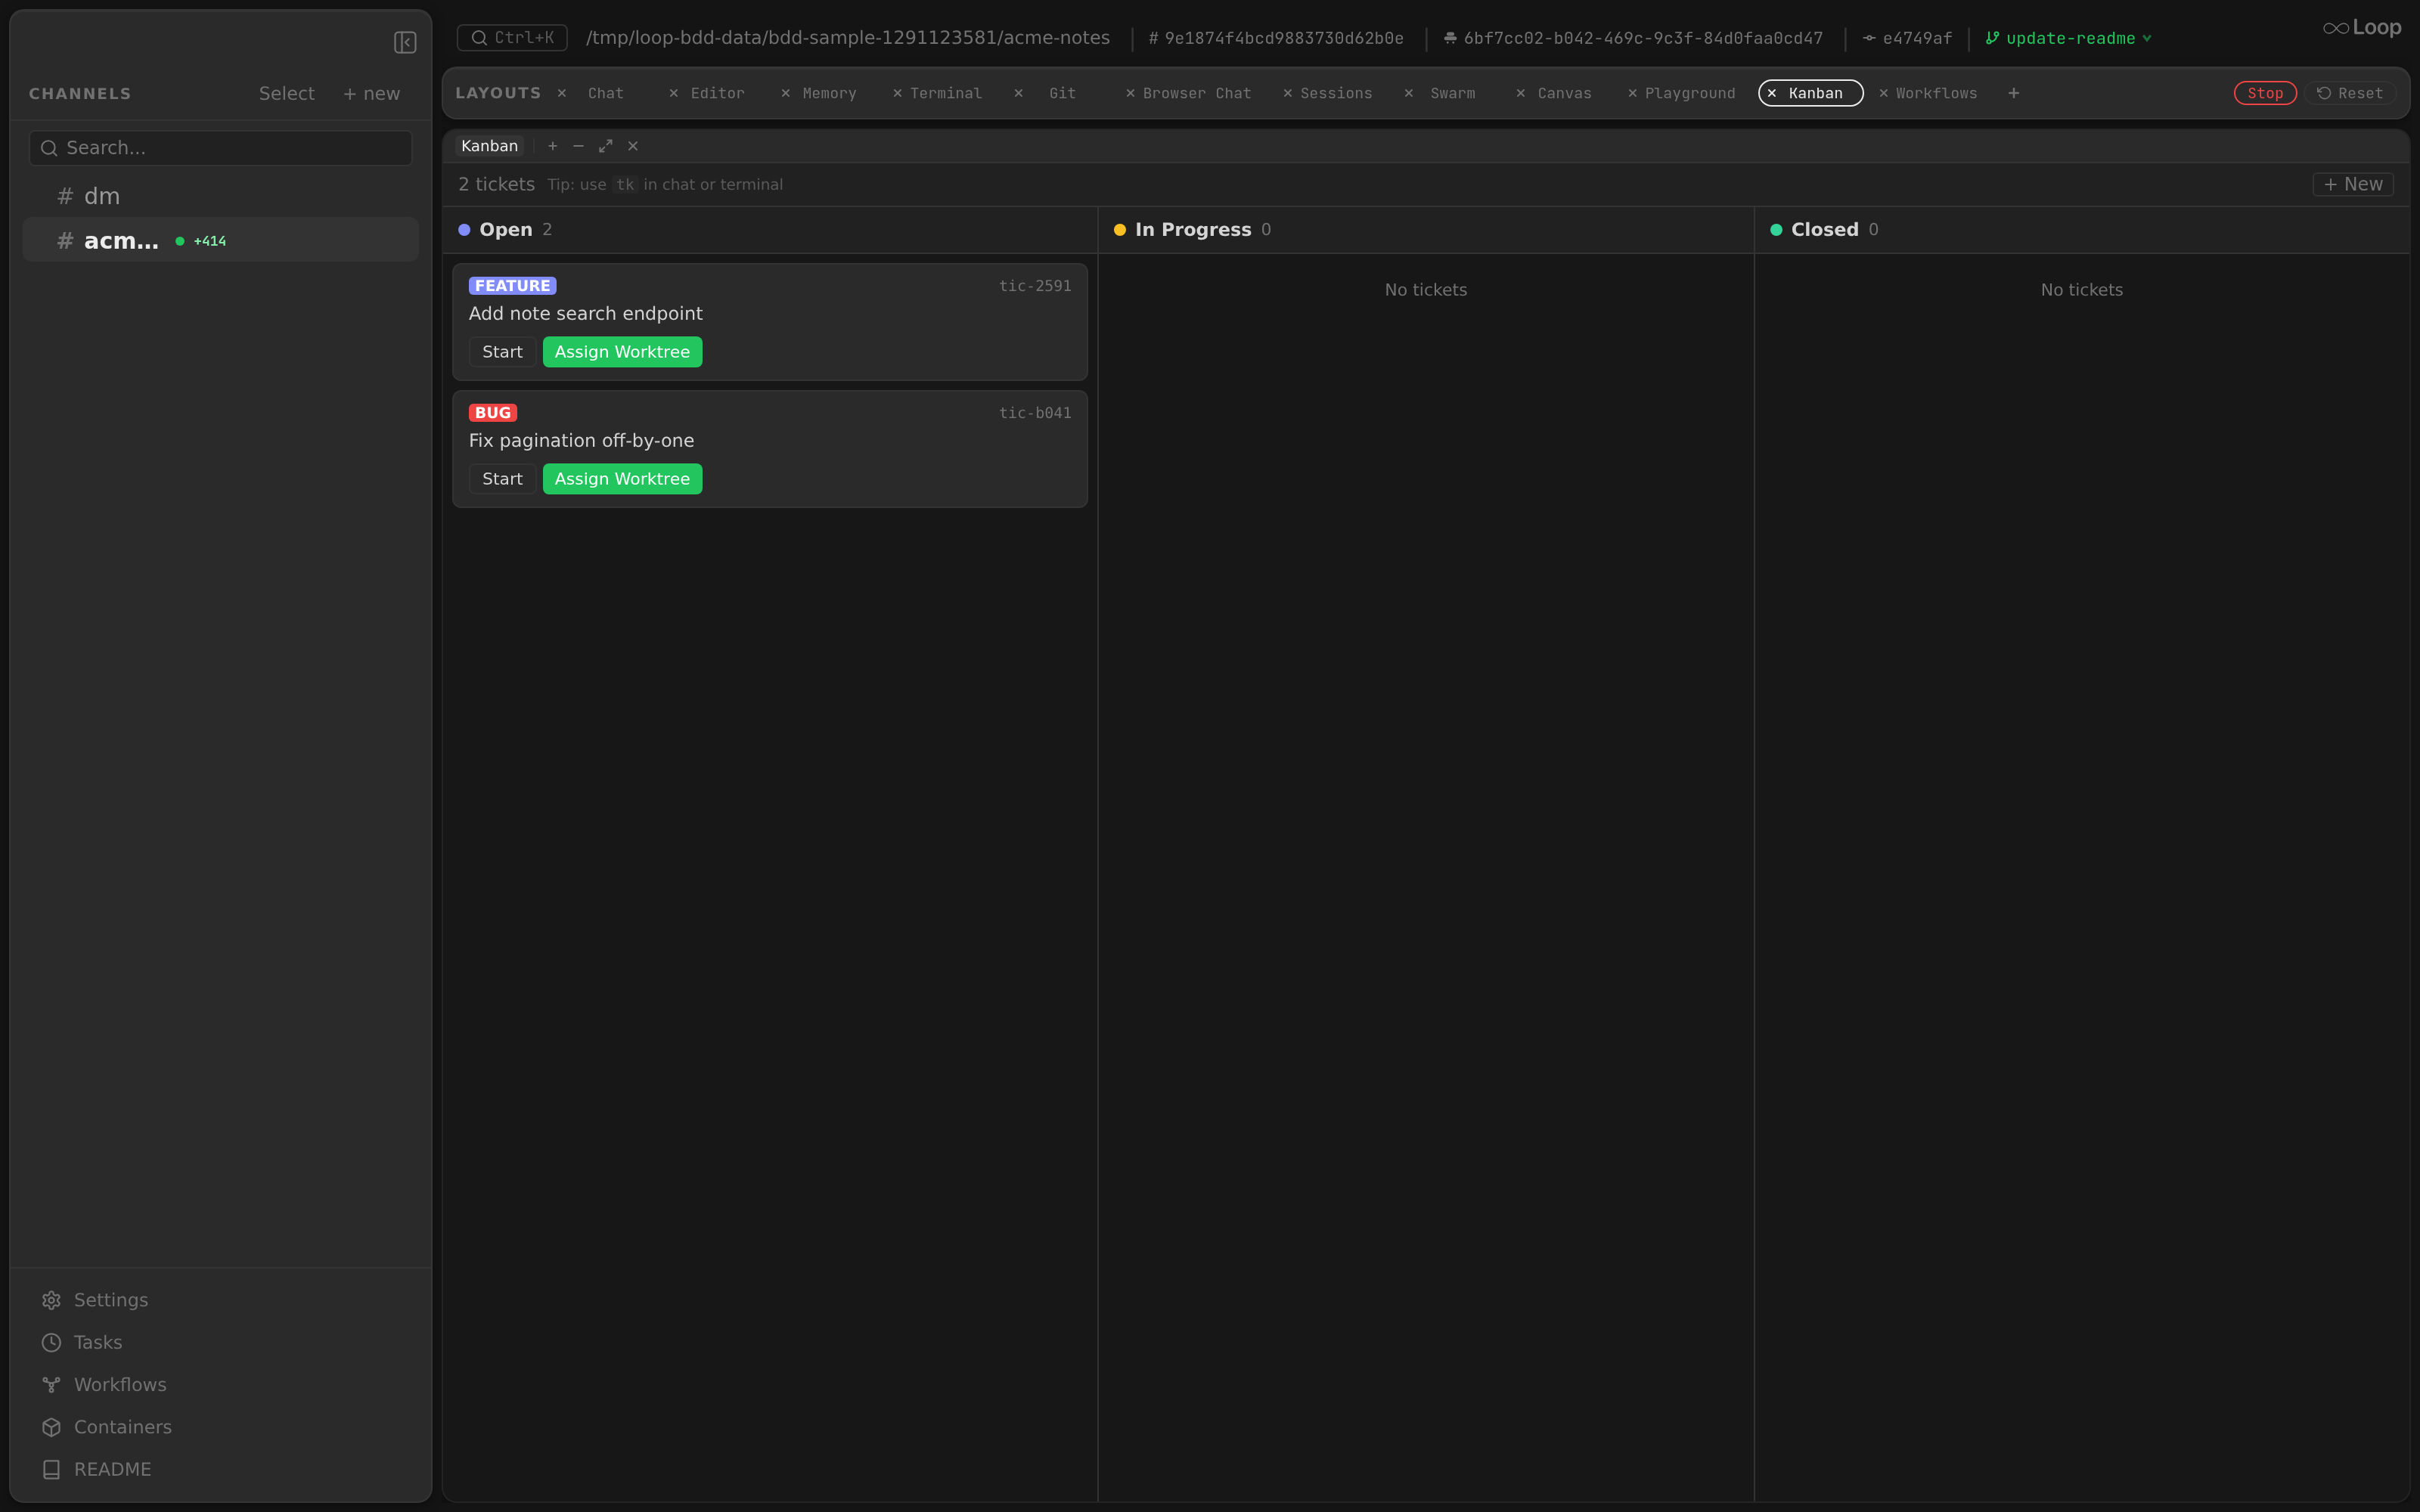Switch to the Sessions layout
Screen dimensions: 2420x1512
(1336, 93)
